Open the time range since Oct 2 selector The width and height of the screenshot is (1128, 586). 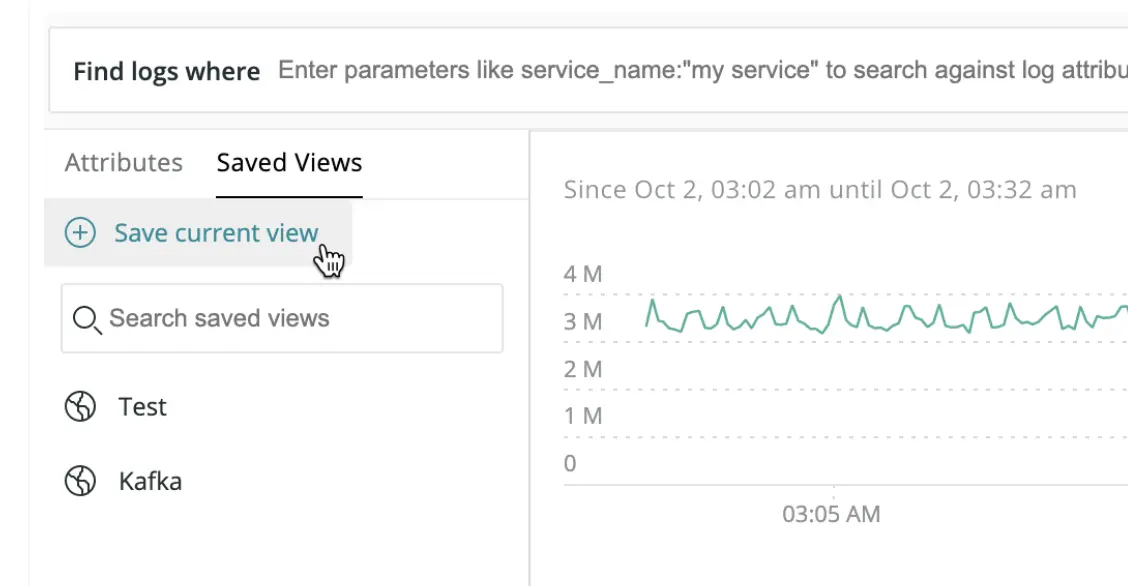click(819, 189)
